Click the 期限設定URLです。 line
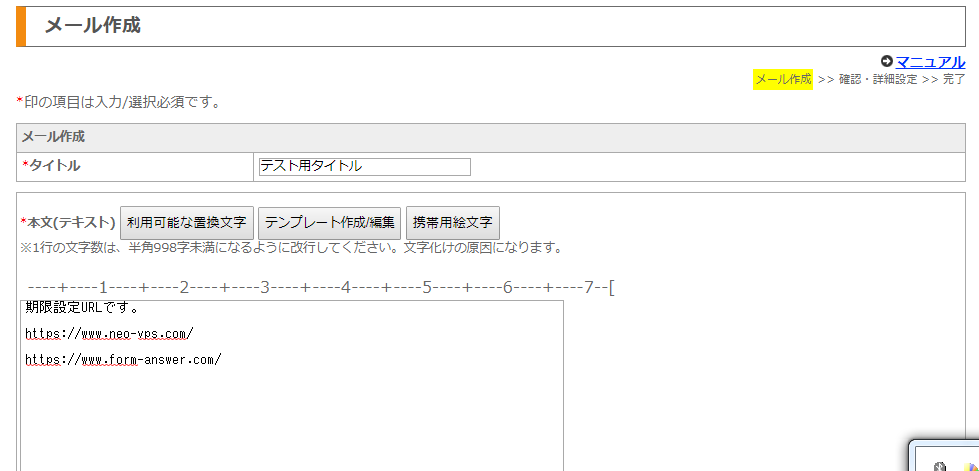 click(82, 308)
